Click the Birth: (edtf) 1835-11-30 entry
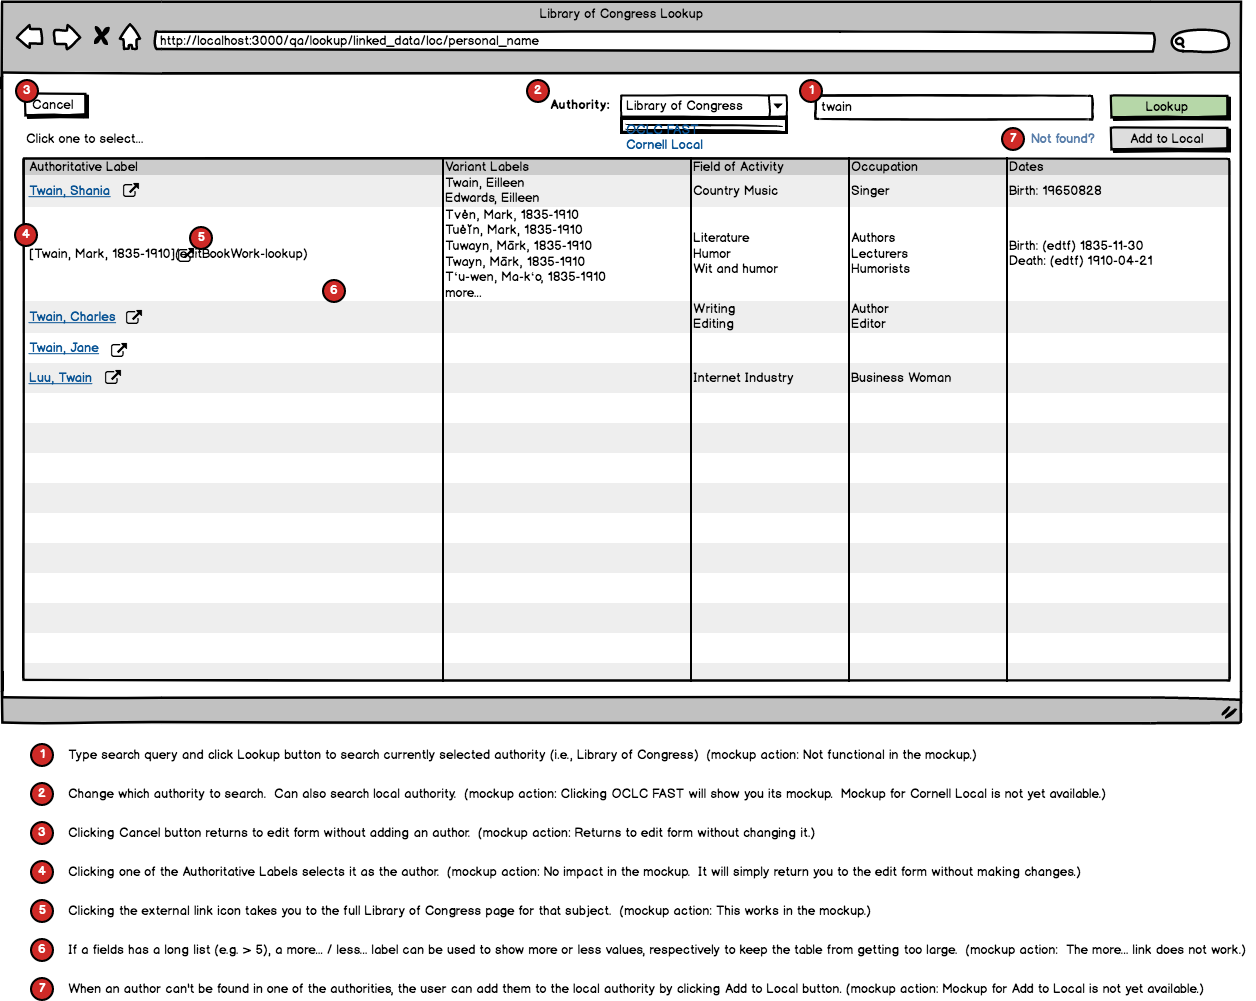 (1076, 246)
